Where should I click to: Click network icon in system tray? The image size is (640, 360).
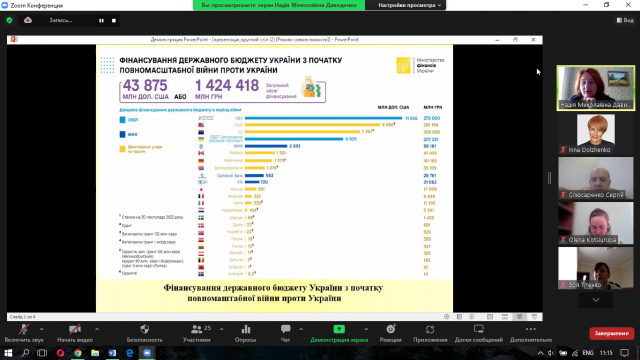(x=575, y=353)
